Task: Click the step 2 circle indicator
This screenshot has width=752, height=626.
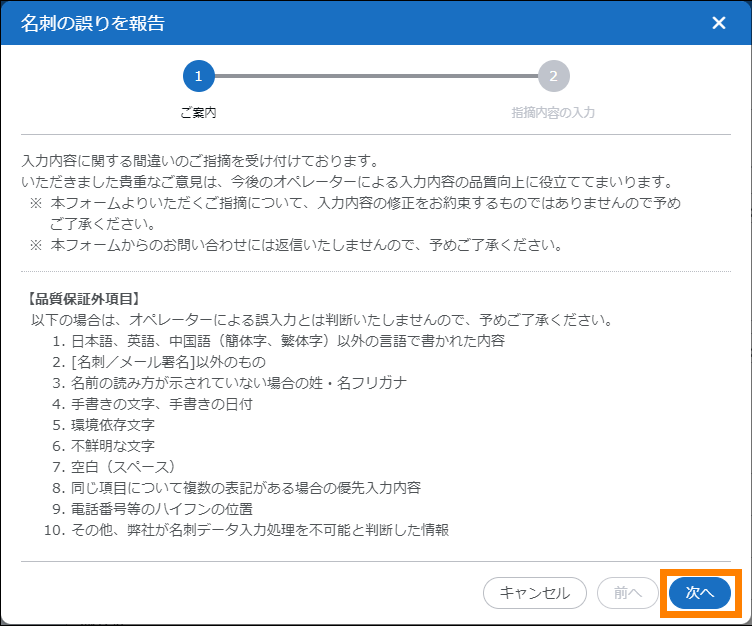Action: tap(553, 76)
